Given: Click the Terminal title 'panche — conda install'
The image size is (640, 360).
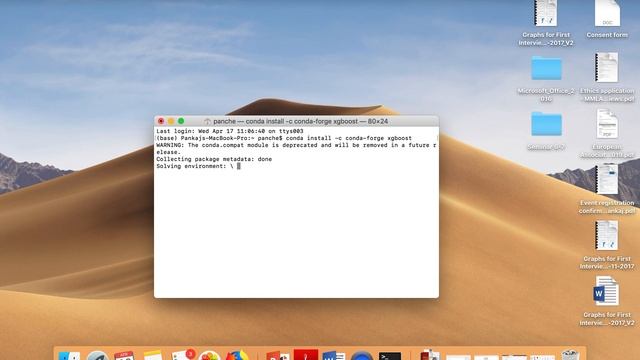Looking at the screenshot, I should [x=300, y=121].
